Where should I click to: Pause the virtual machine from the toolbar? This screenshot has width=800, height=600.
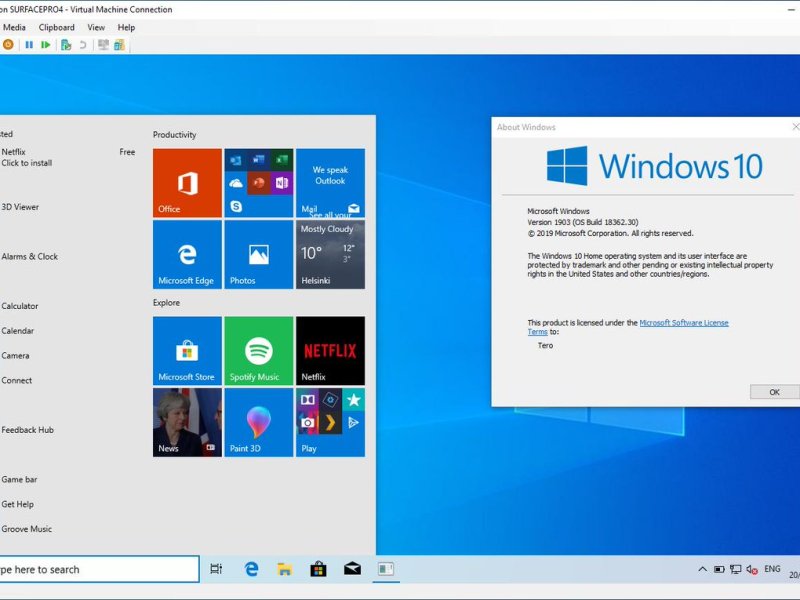29,45
